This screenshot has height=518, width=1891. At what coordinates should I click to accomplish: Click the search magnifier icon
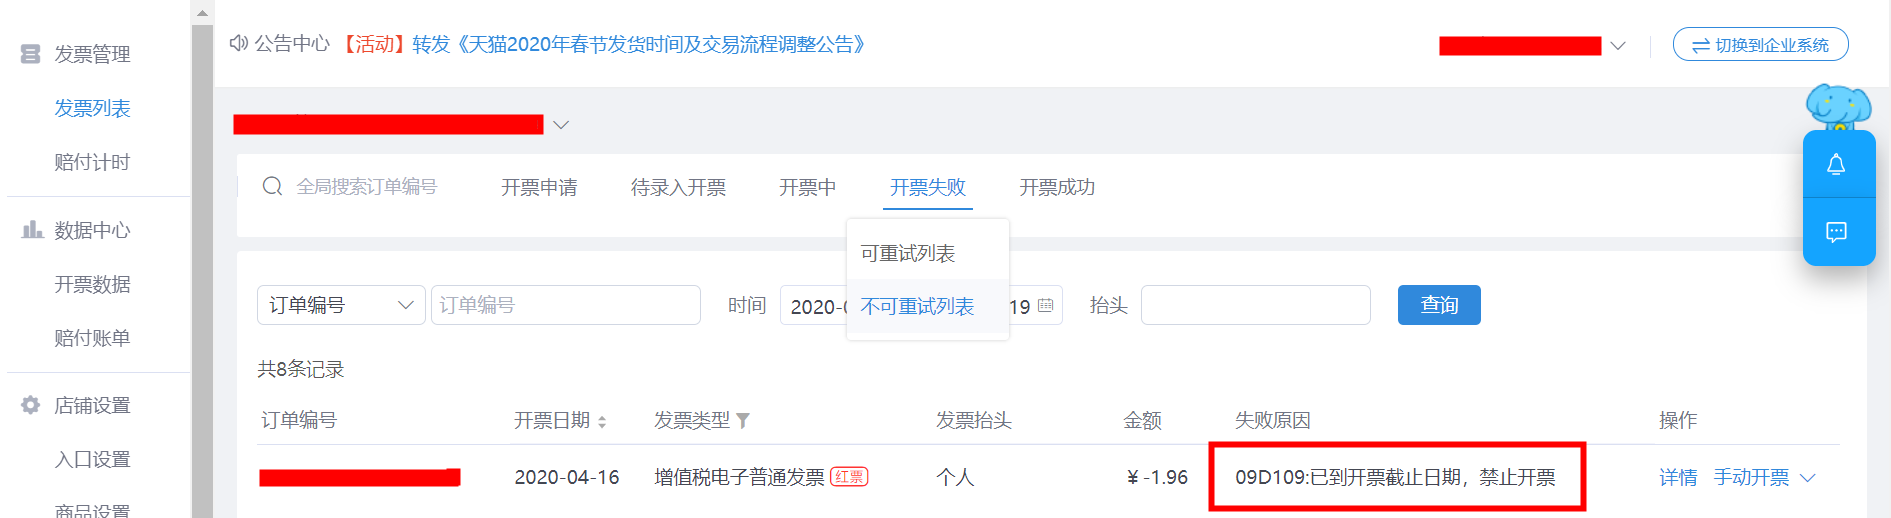(x=272, y=186)
